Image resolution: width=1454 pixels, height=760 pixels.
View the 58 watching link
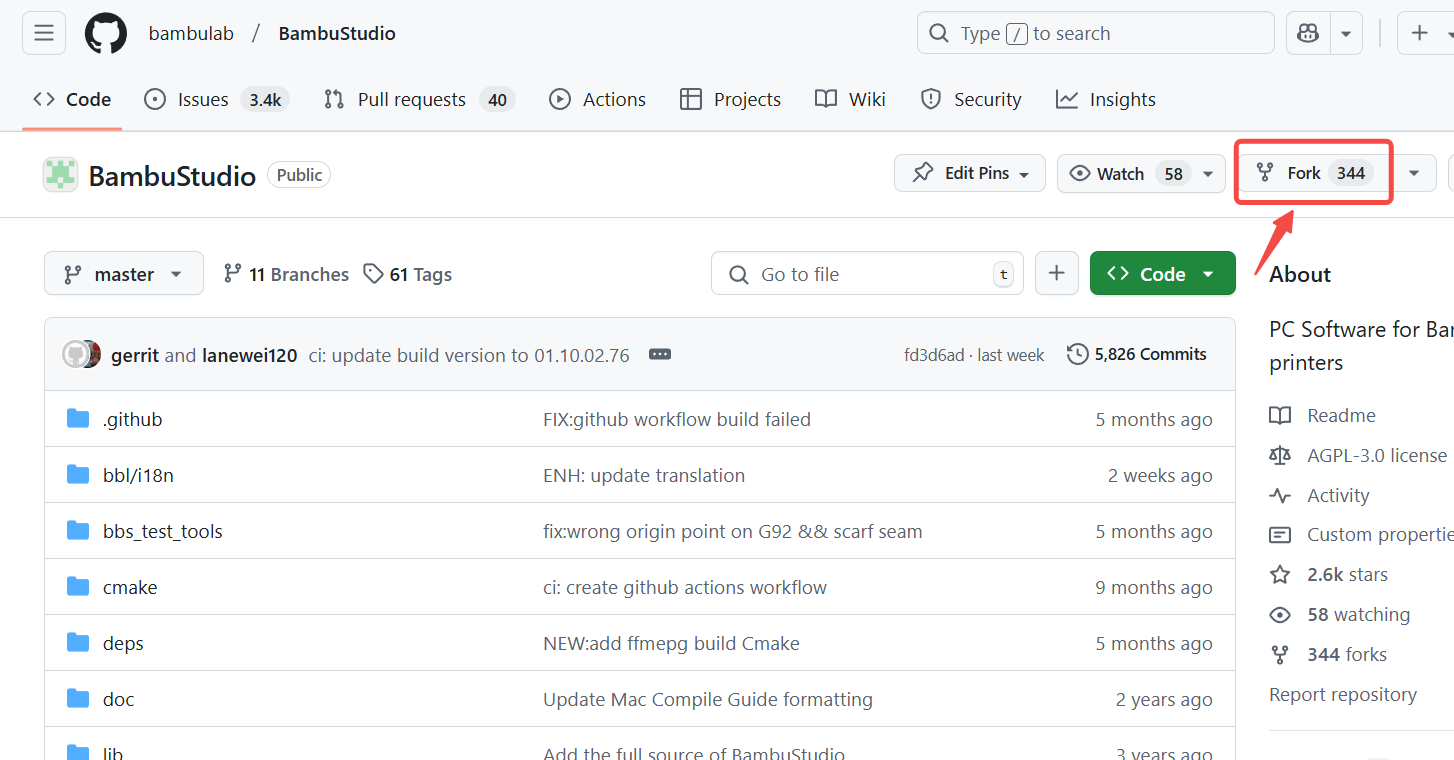(1340, 615)
